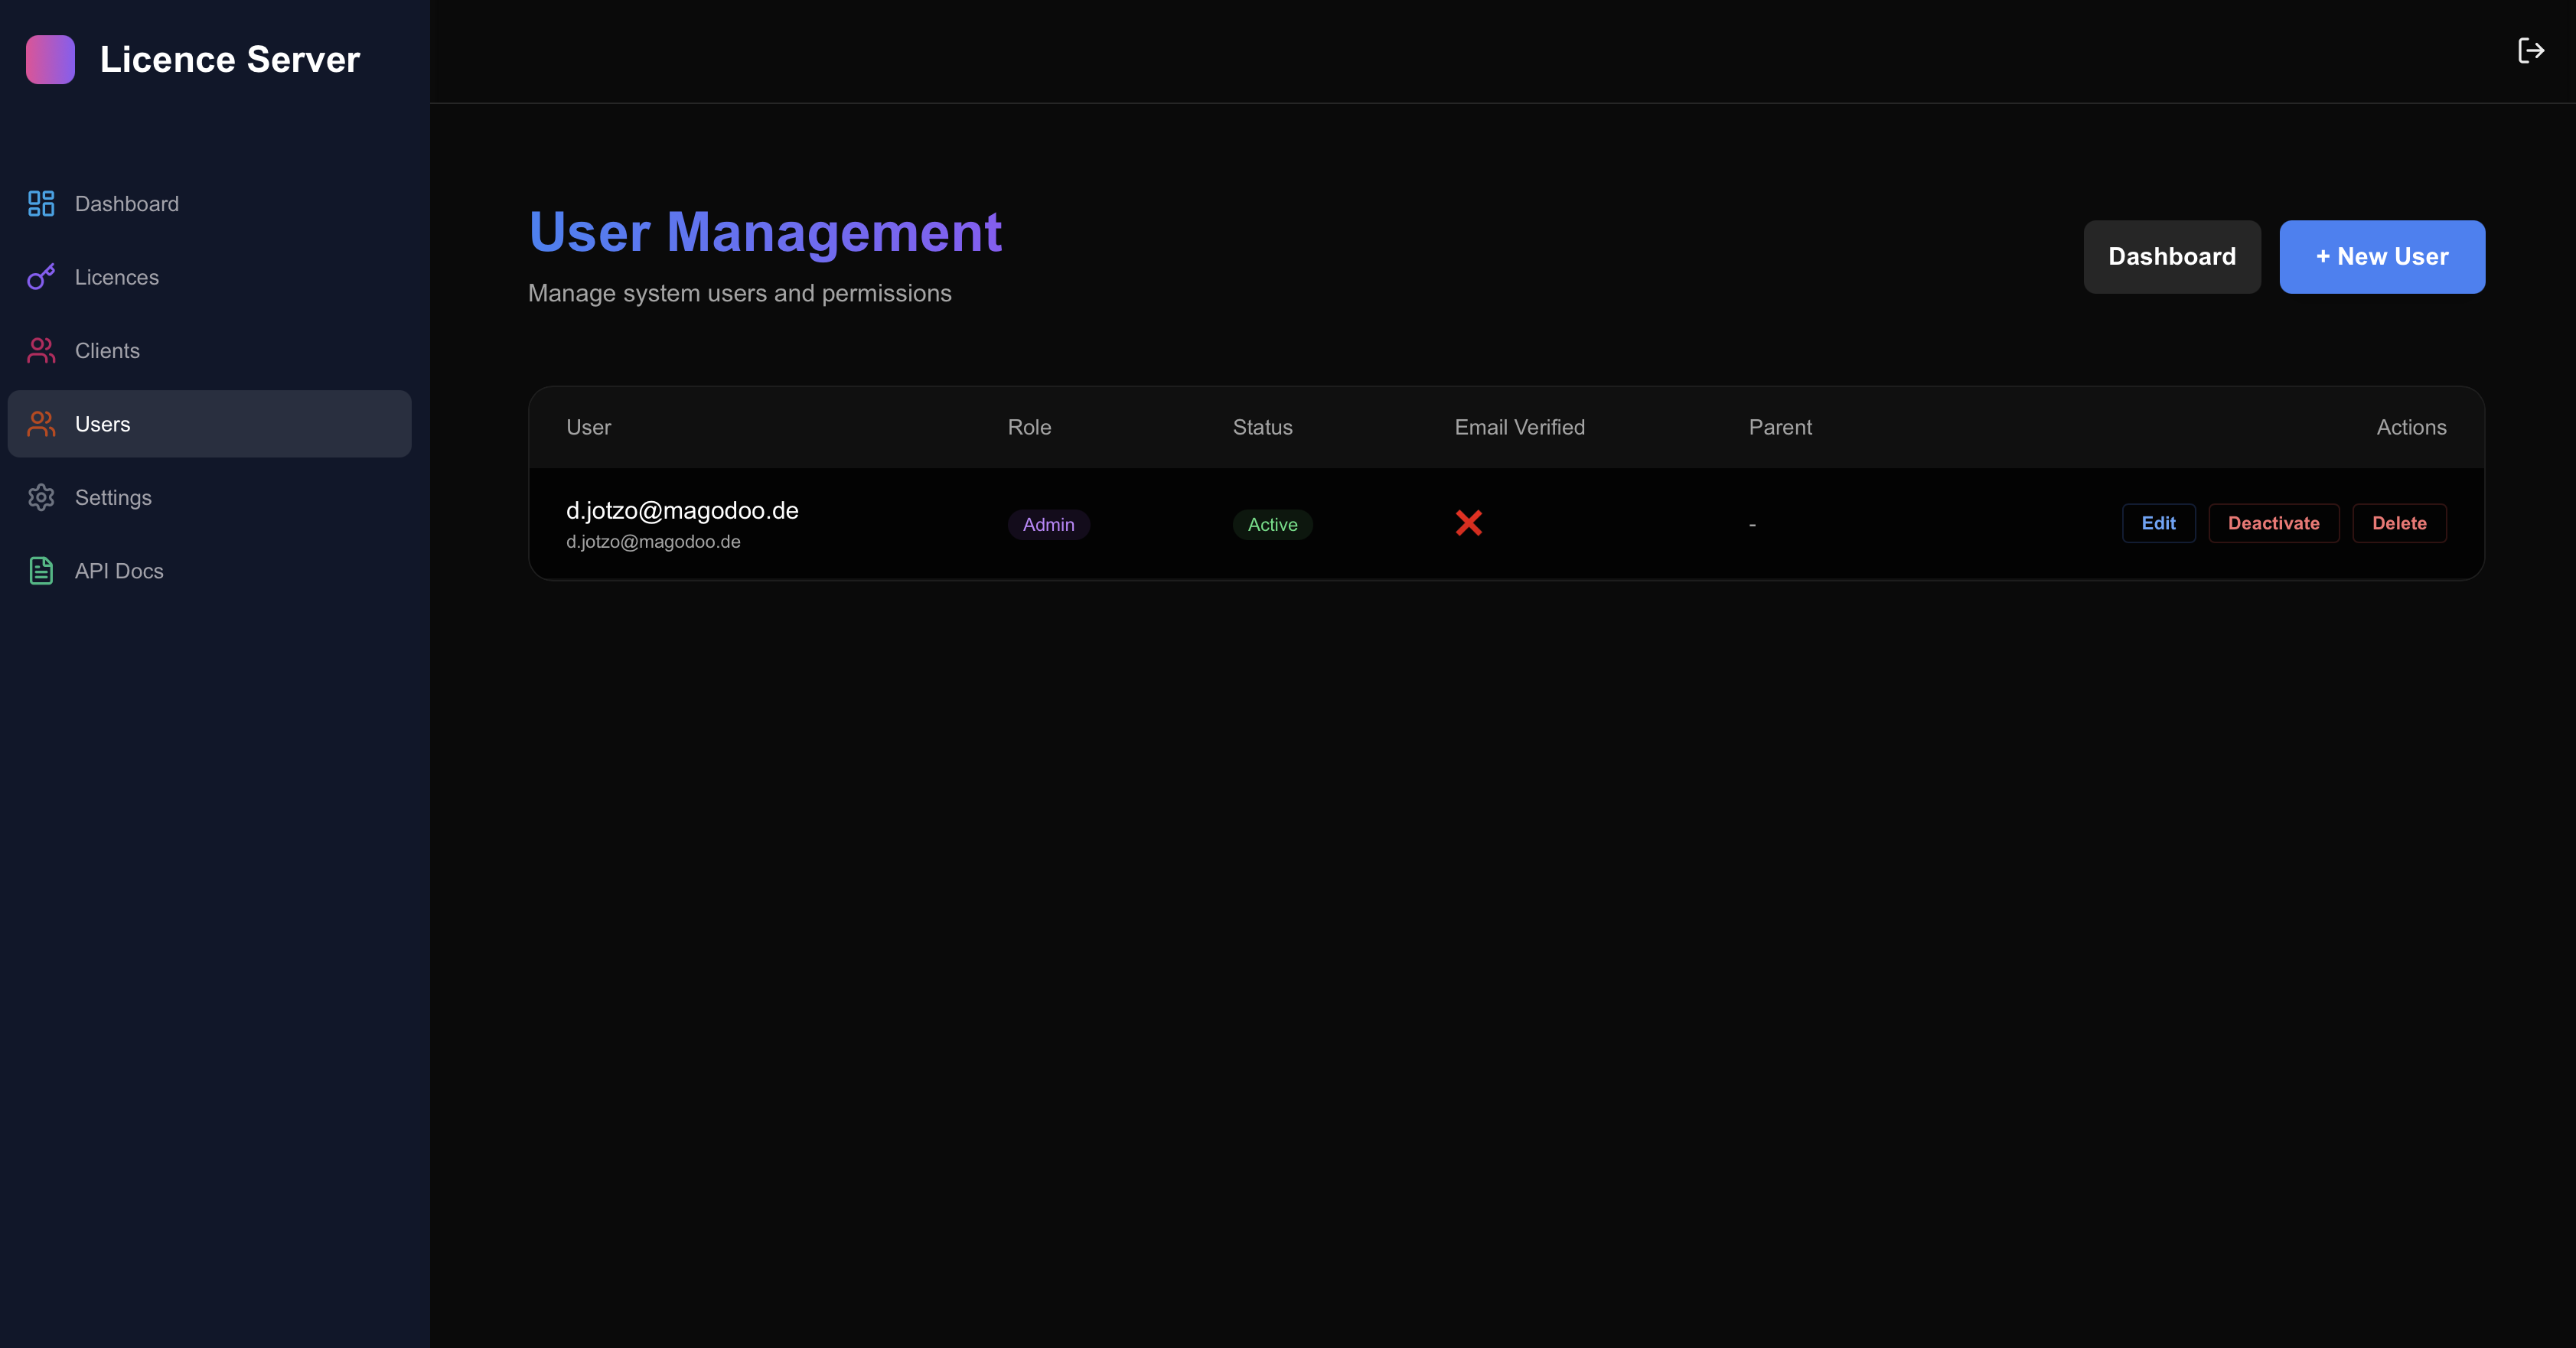The height and width of the screenshot is (1348, 2576).
Task: Click the red X under Email Verified
Action: [x=1469, y=523]
